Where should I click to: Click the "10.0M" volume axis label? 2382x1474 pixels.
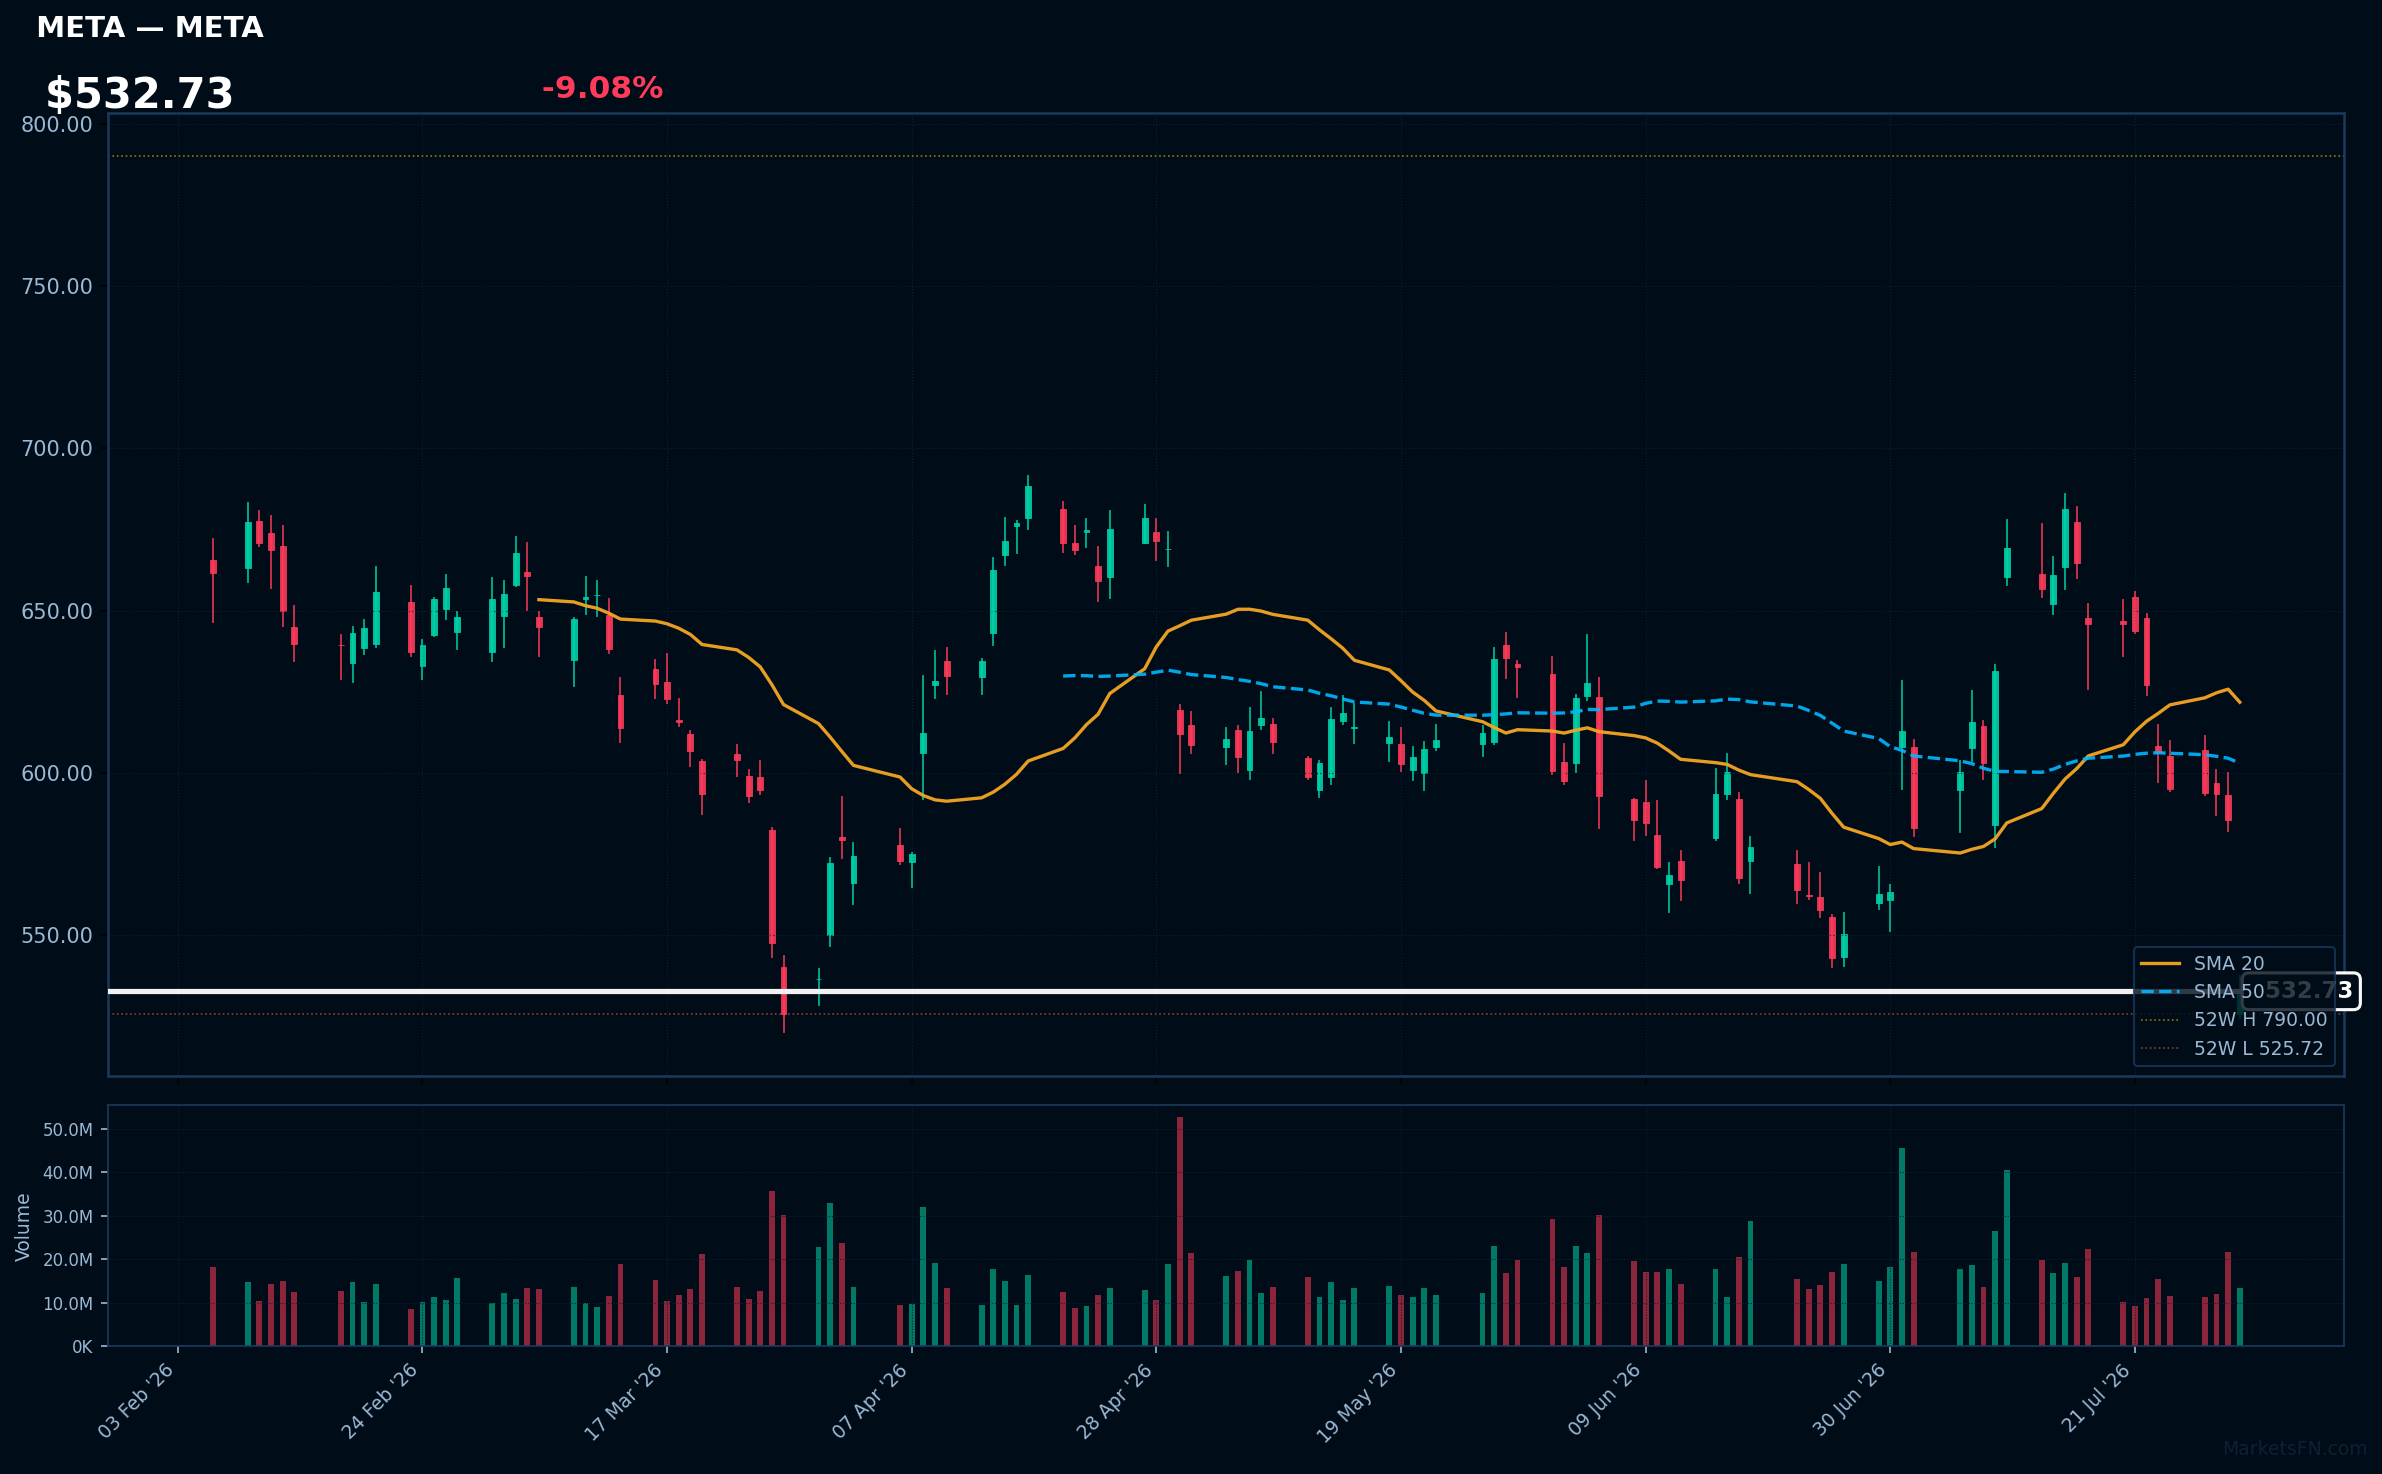68,1303
